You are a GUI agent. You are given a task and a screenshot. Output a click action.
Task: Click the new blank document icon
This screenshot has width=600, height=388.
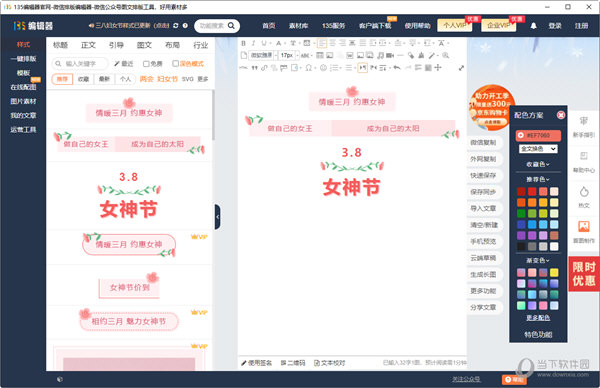coord(244,55)
